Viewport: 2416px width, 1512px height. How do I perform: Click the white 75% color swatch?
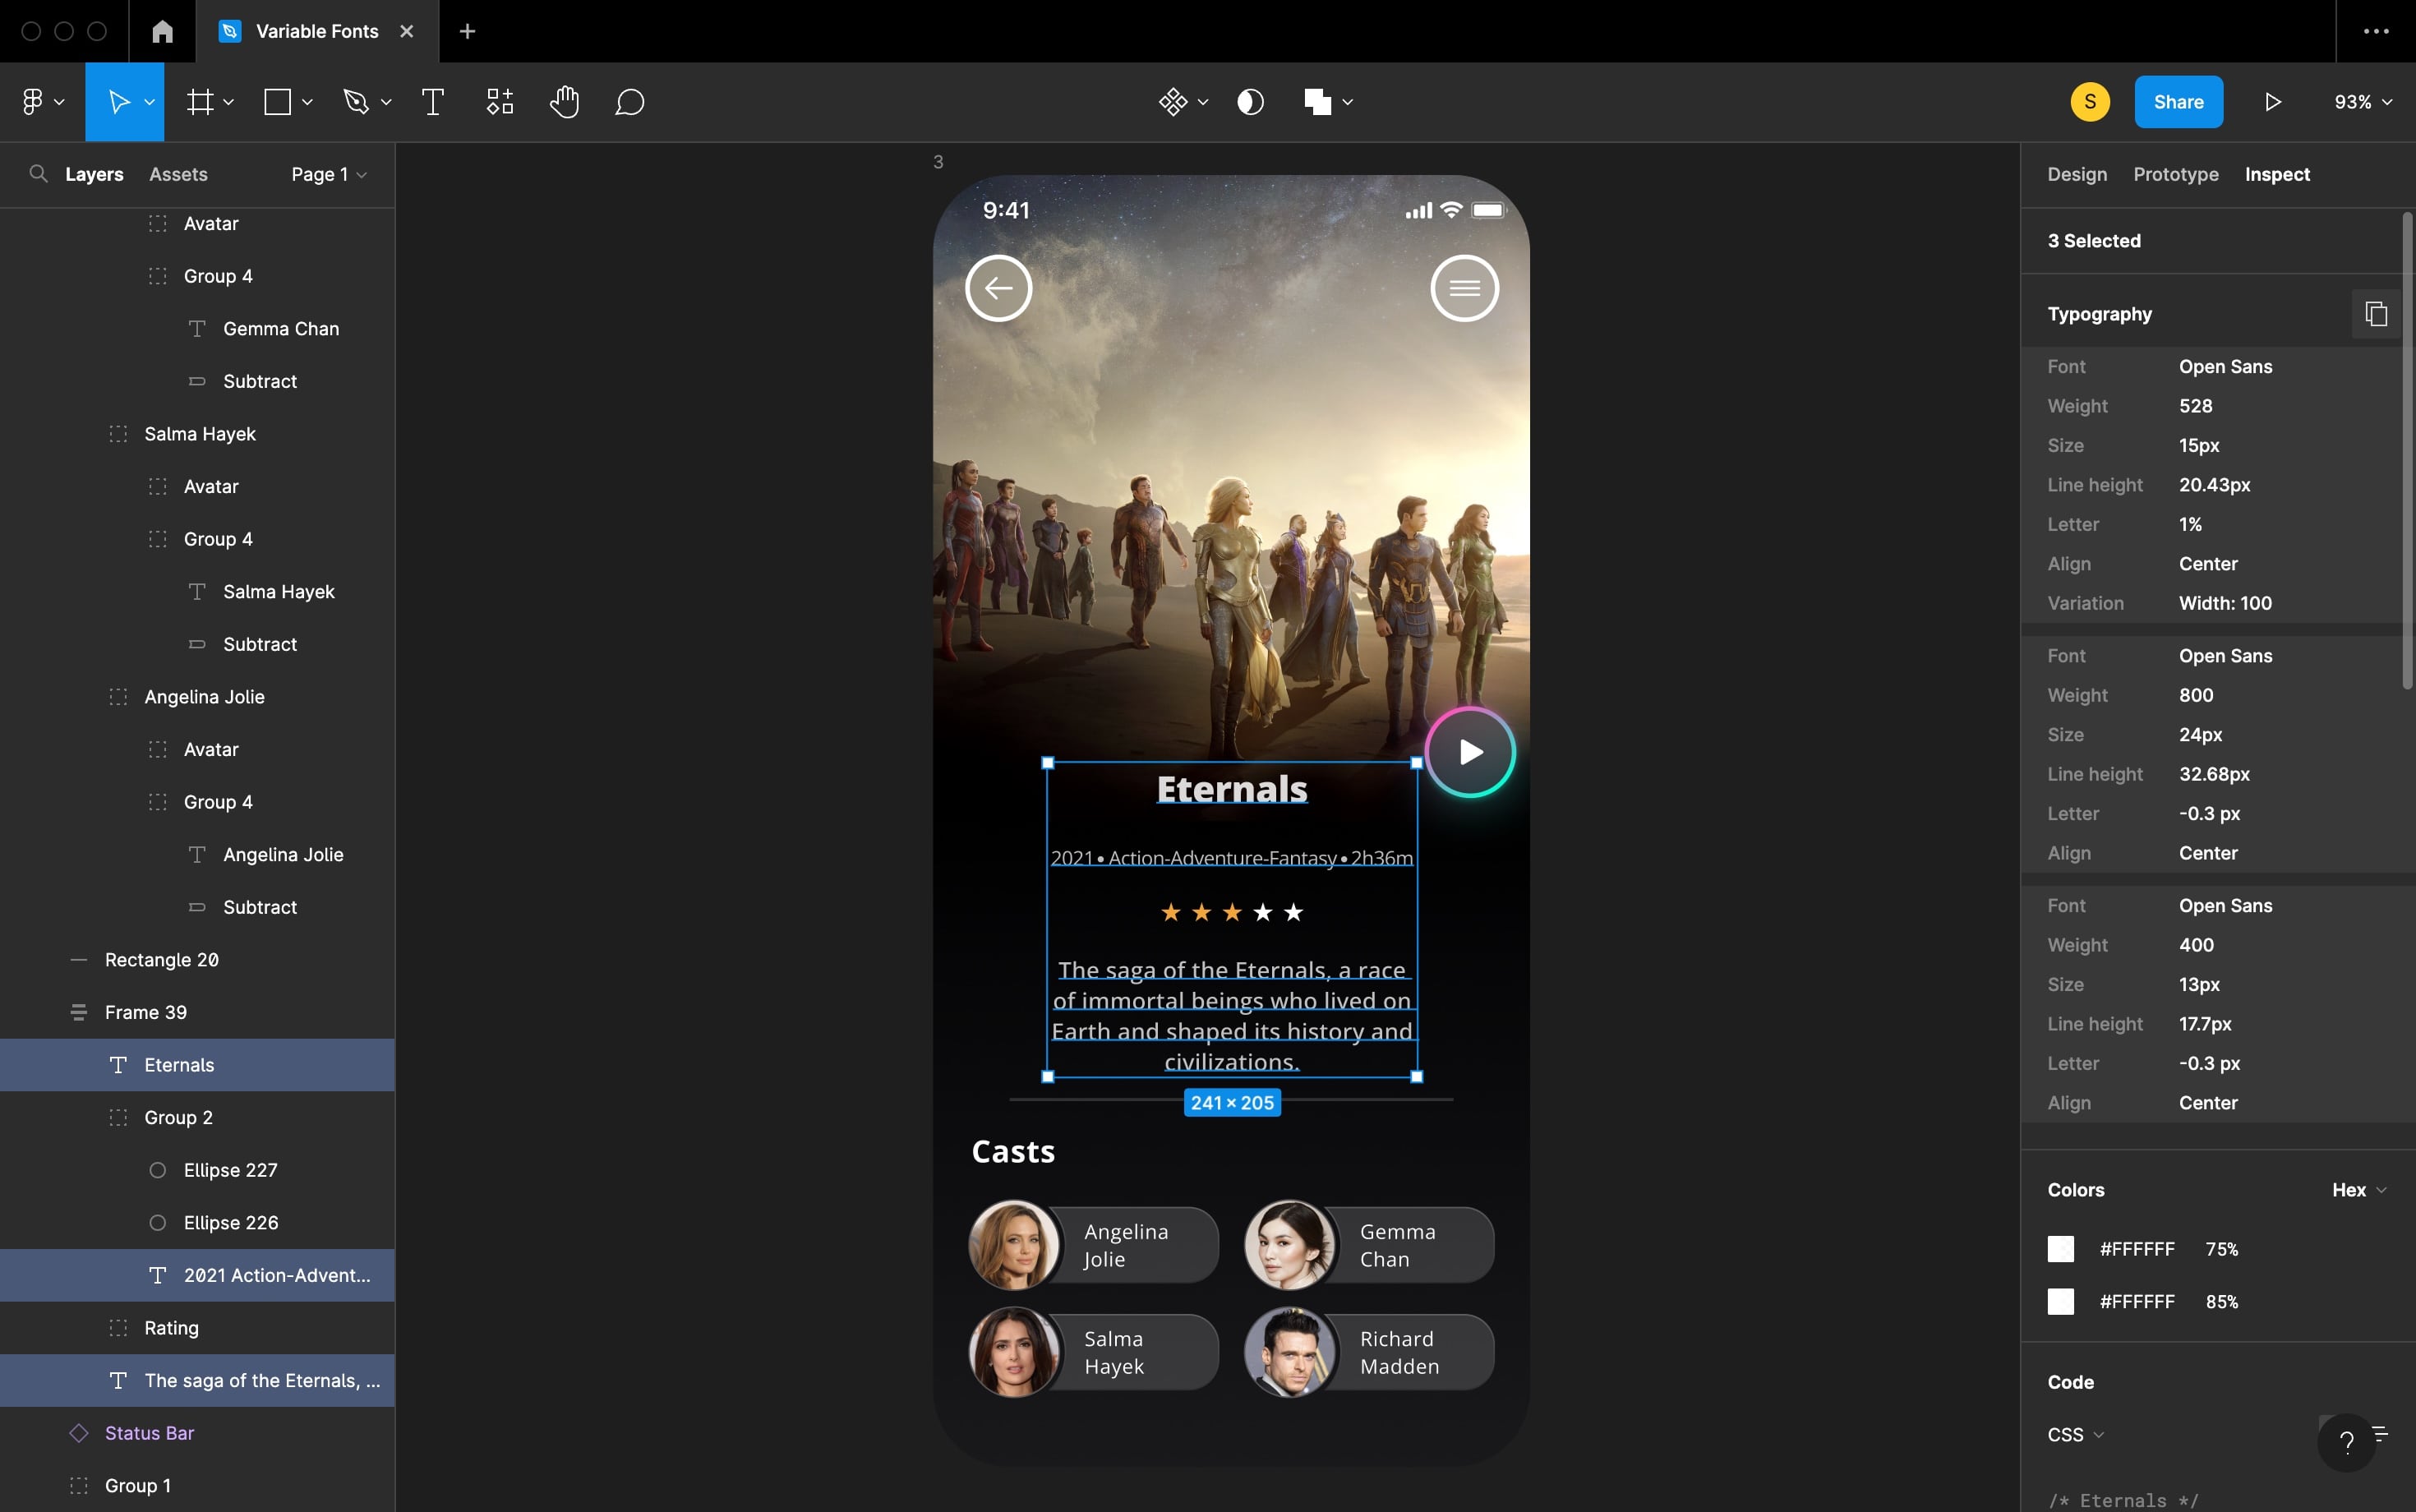click(2060, 1249)
